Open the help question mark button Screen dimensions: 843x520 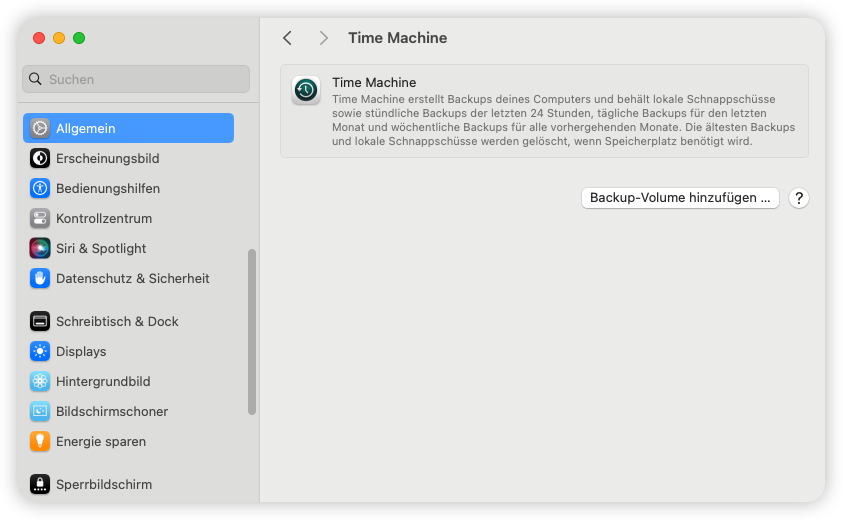click(x=799, y=198)
